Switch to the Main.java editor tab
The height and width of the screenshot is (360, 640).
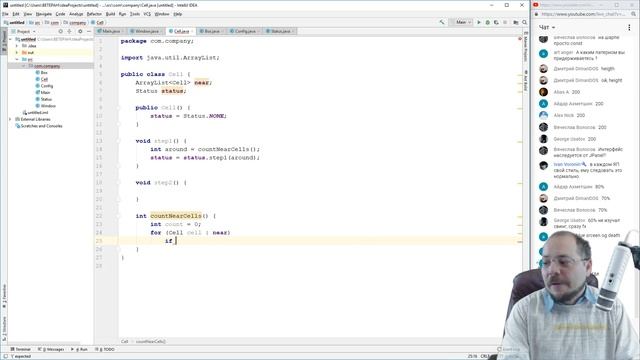click(109, 31)
